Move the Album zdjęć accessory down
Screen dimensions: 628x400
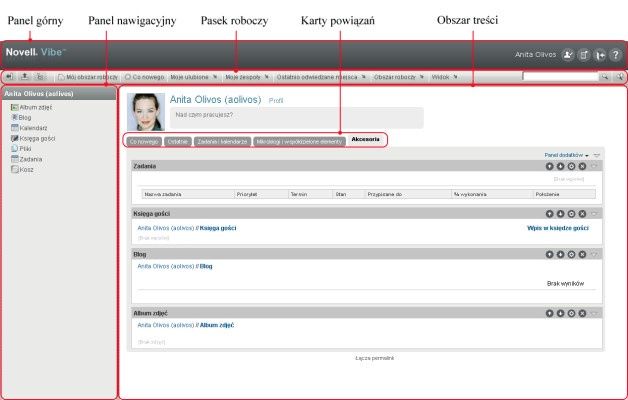560,313
